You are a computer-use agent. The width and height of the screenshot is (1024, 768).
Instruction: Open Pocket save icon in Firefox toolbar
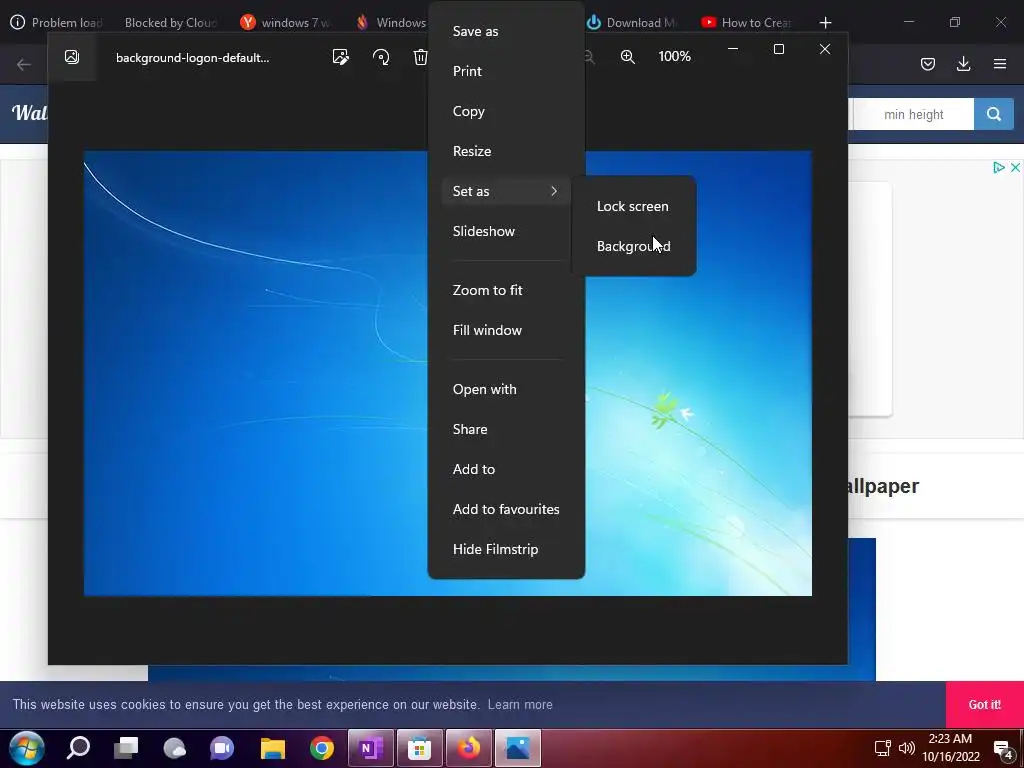[x=928, y=64]
